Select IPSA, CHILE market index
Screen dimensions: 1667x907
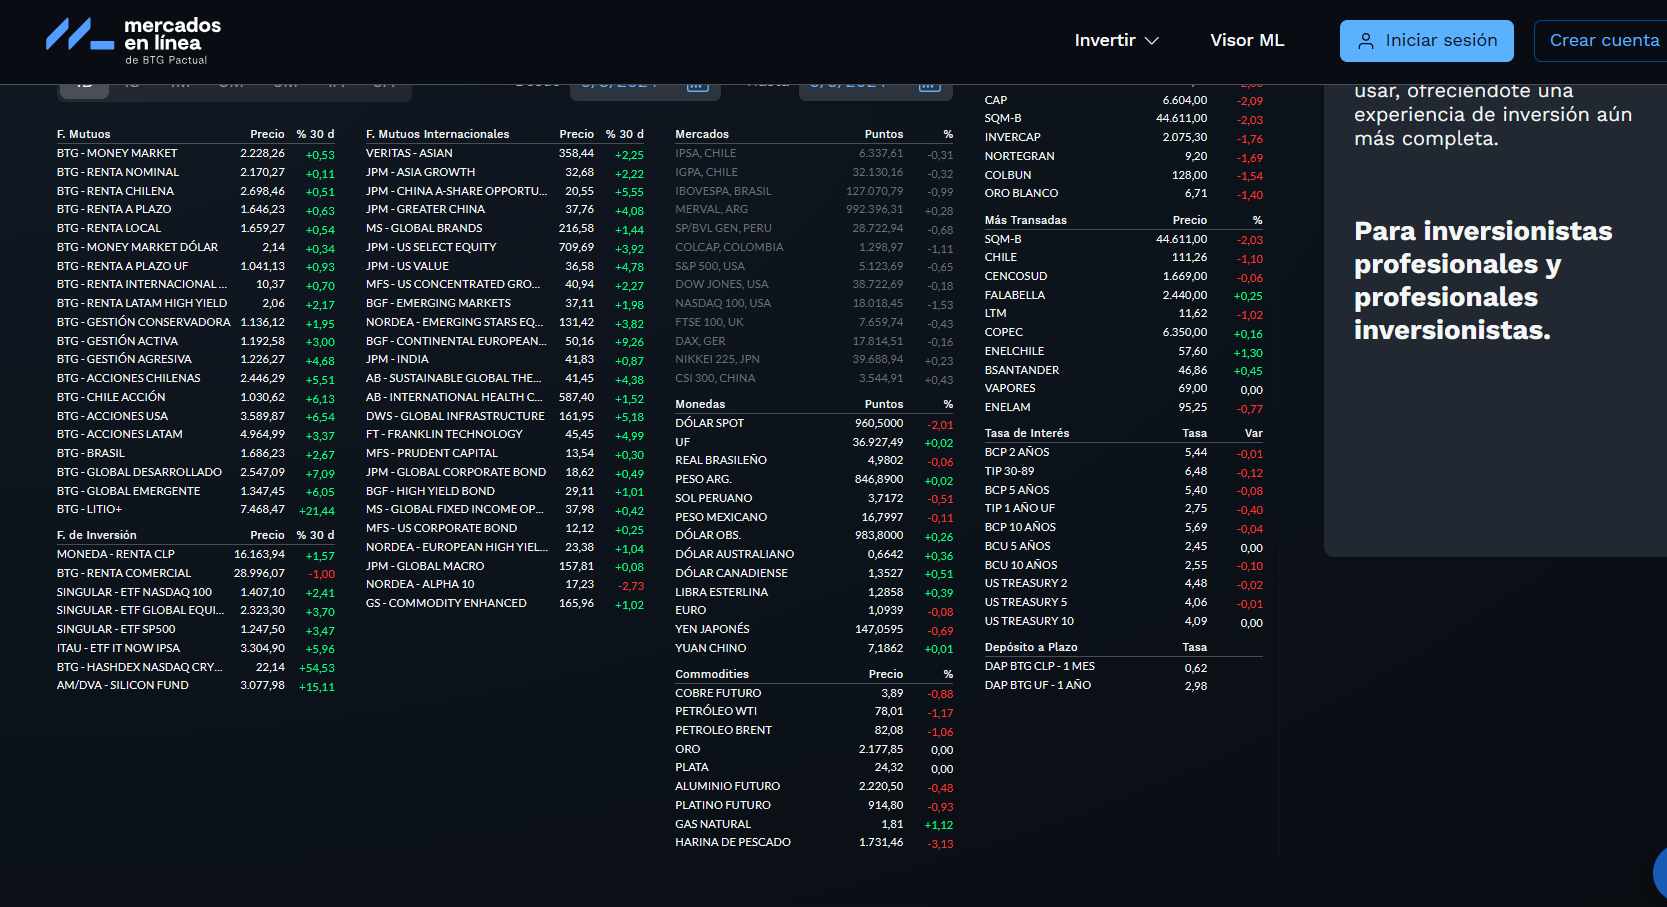814,153
